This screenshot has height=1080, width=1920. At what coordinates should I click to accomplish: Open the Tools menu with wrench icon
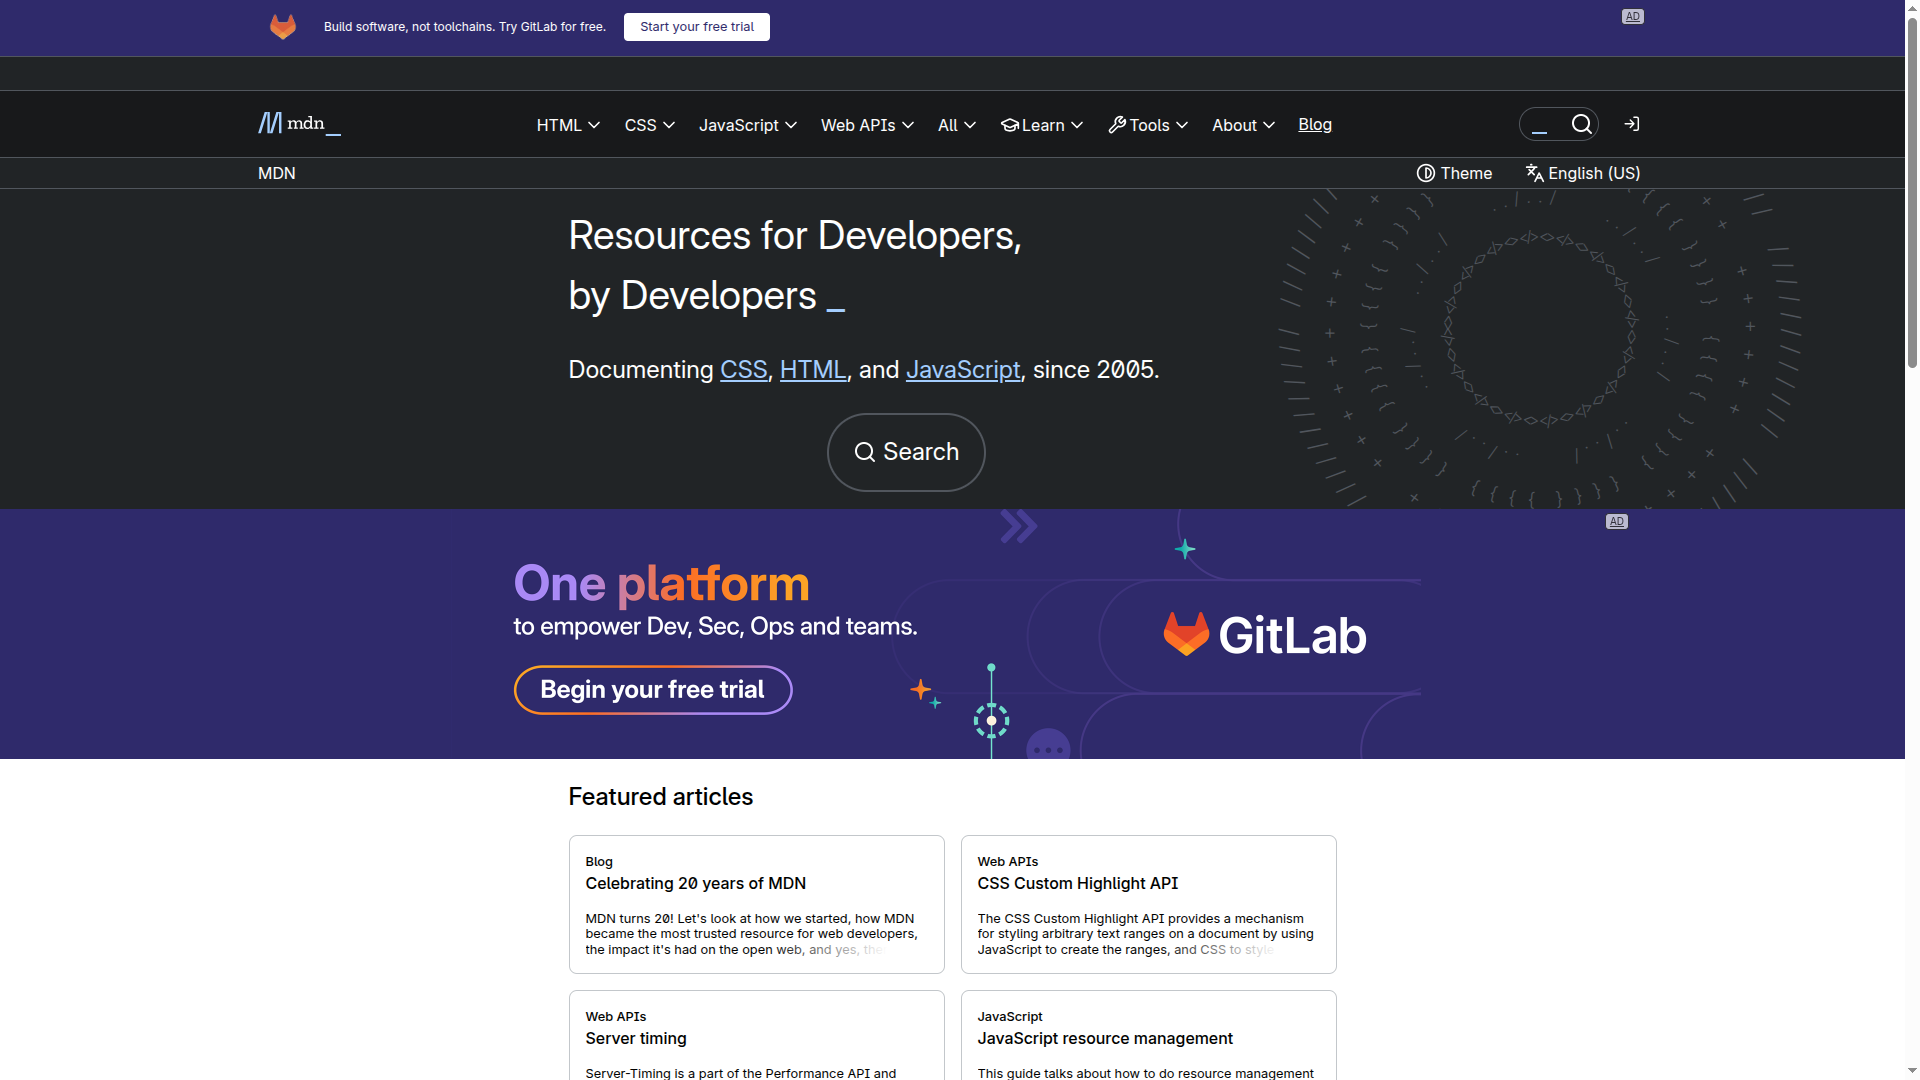coord(1148,125)
